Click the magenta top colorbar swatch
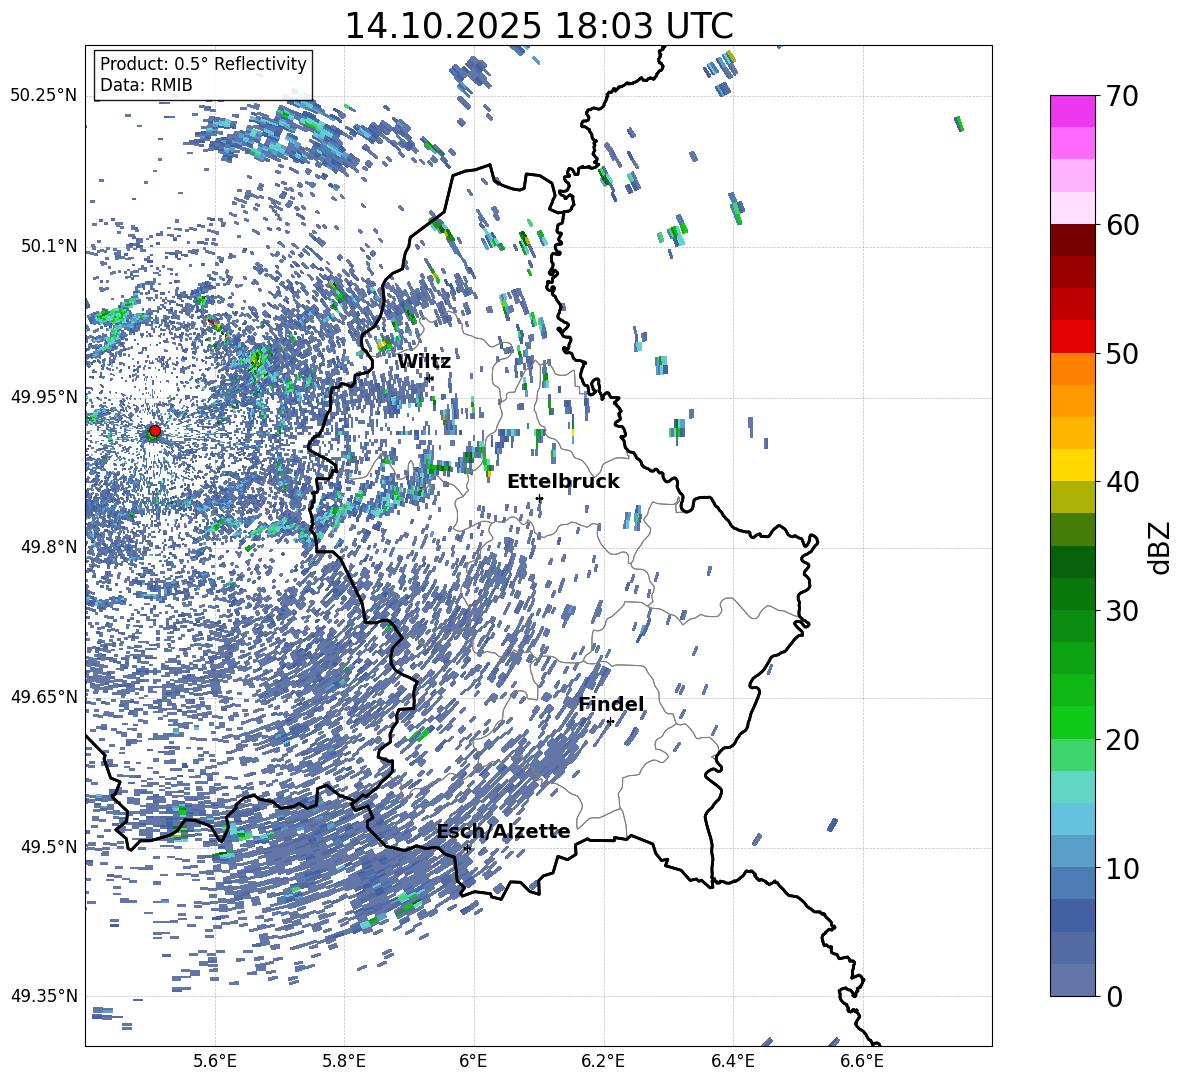Viewport: 1184px width, 1081px height. (1073, 111)
